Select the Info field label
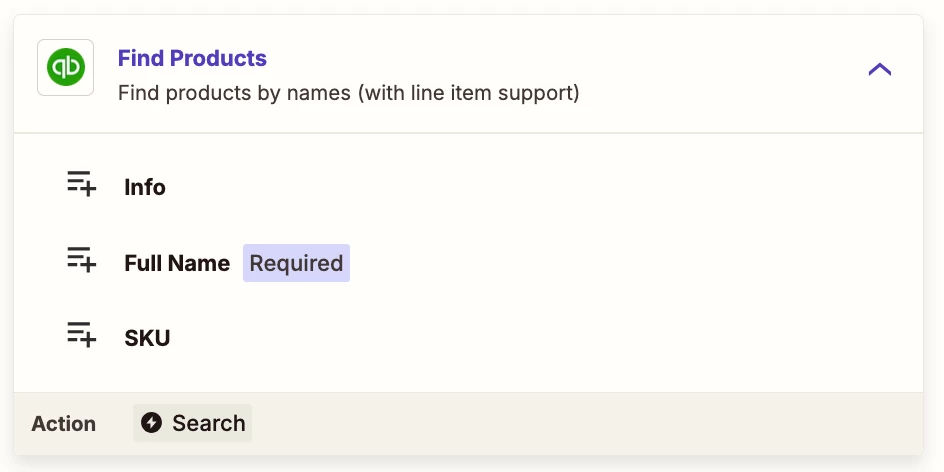The width and height of the screenshot is (944, 472). pos(144,187)
